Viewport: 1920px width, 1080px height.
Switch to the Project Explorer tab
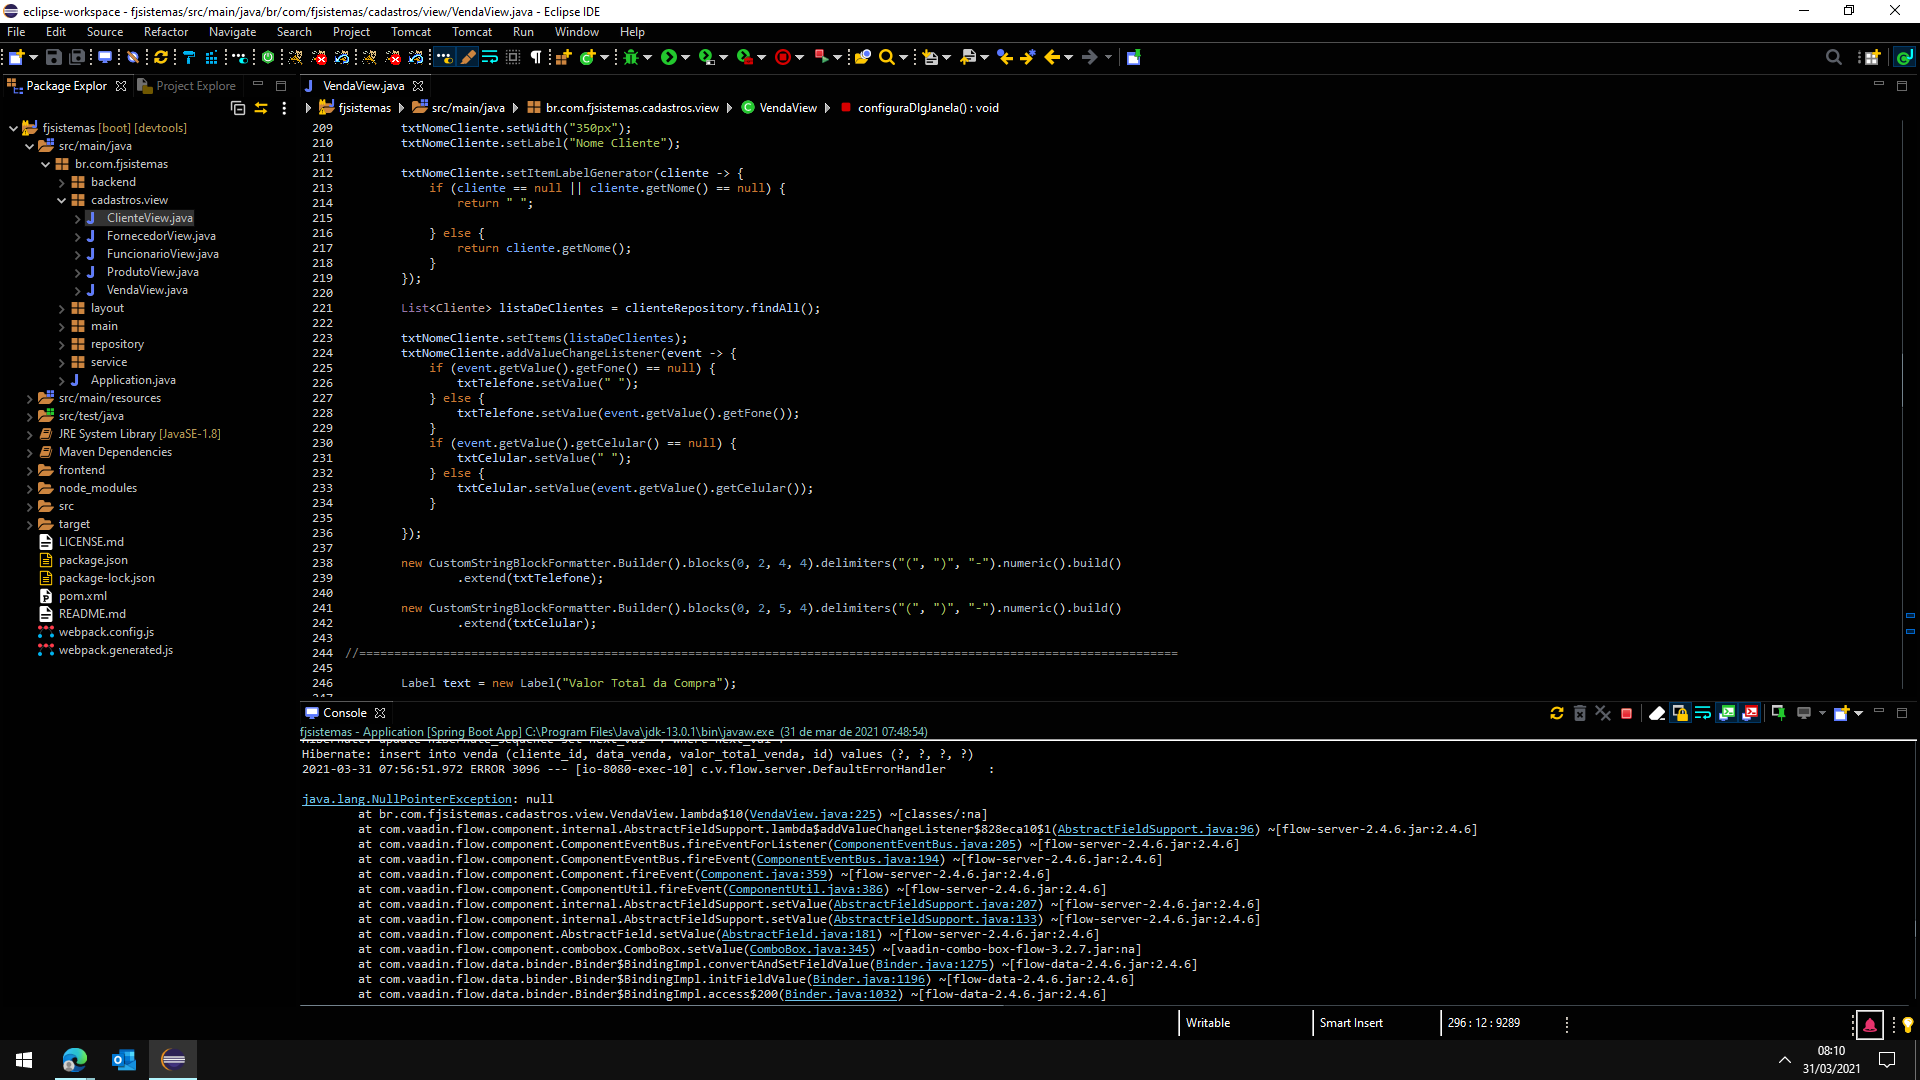click(x=195, y=86)
